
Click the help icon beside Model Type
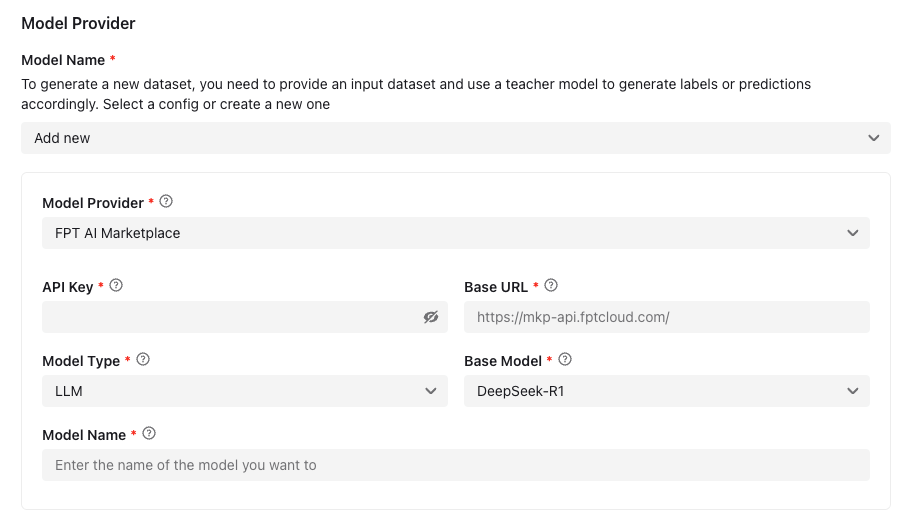pos(143,360)
